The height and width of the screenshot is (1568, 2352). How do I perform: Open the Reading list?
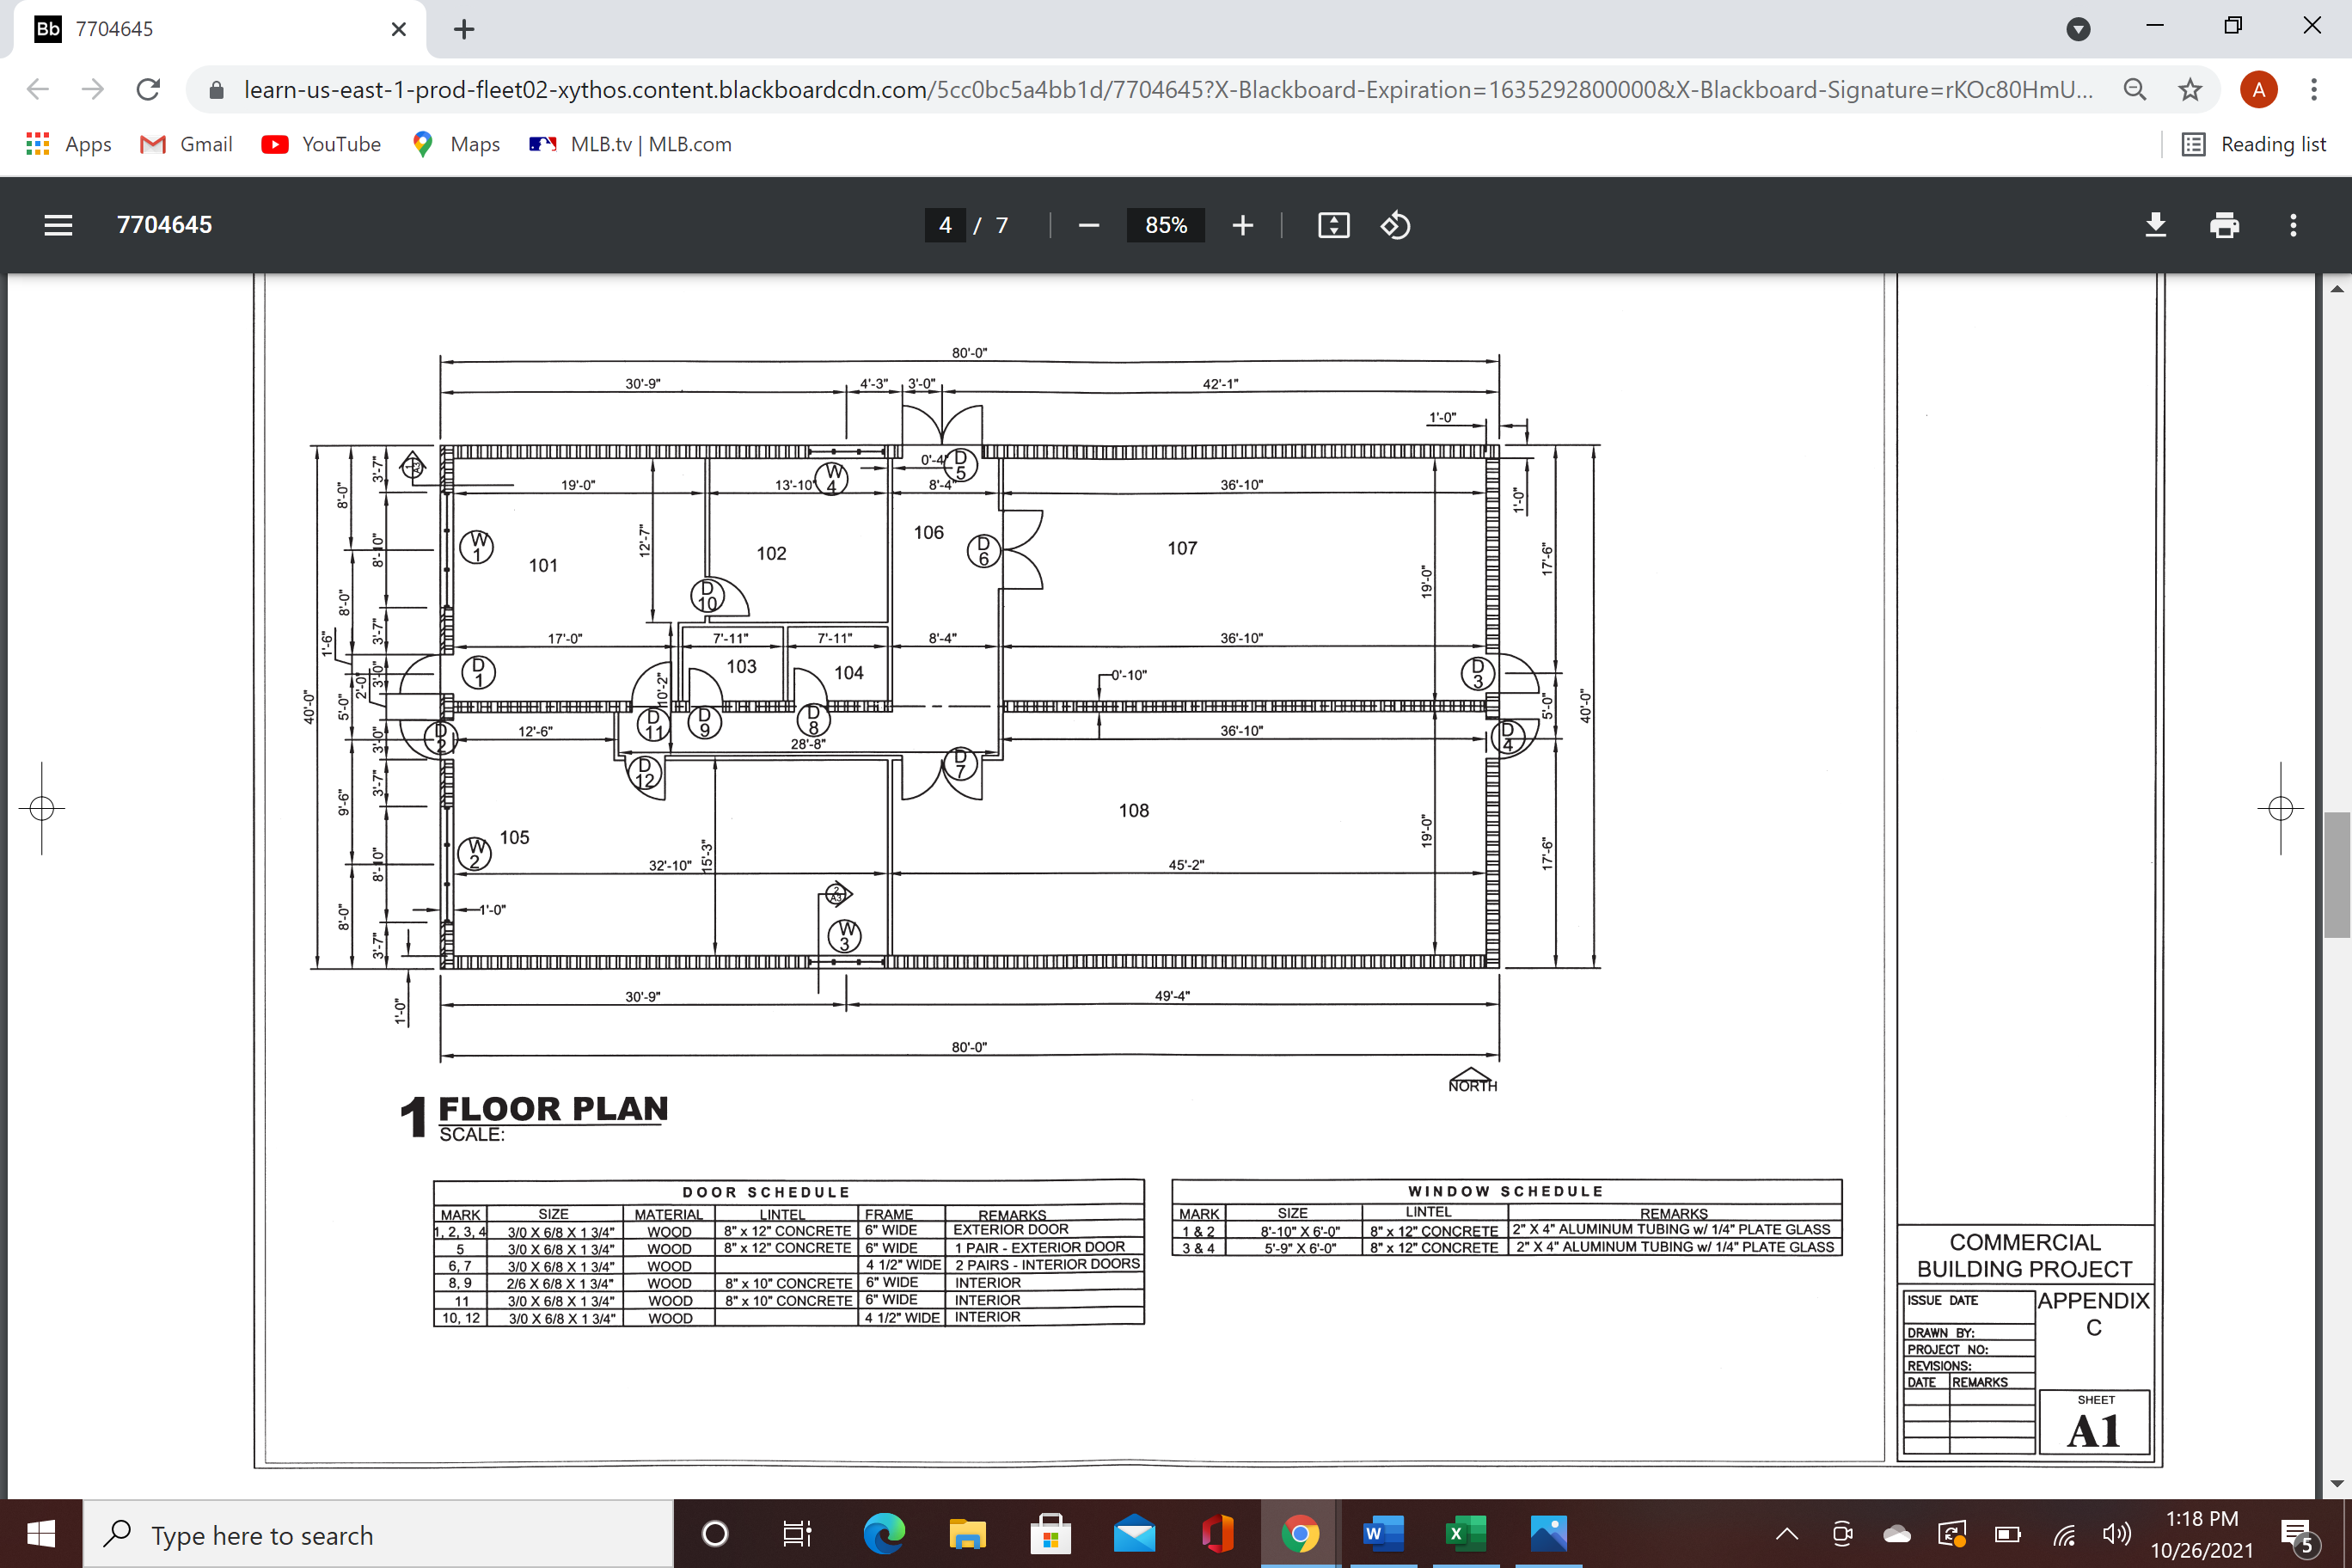coord(2254,144)
